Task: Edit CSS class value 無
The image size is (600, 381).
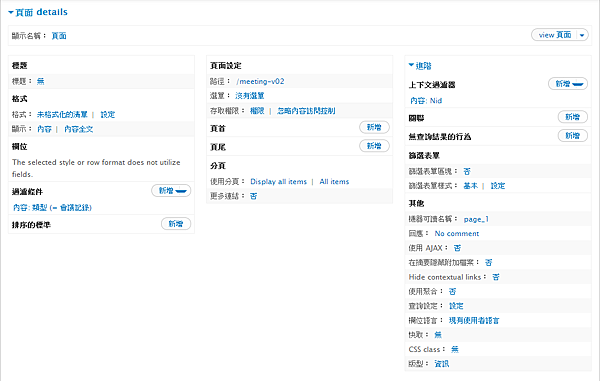Action: (x=455, y=349)
